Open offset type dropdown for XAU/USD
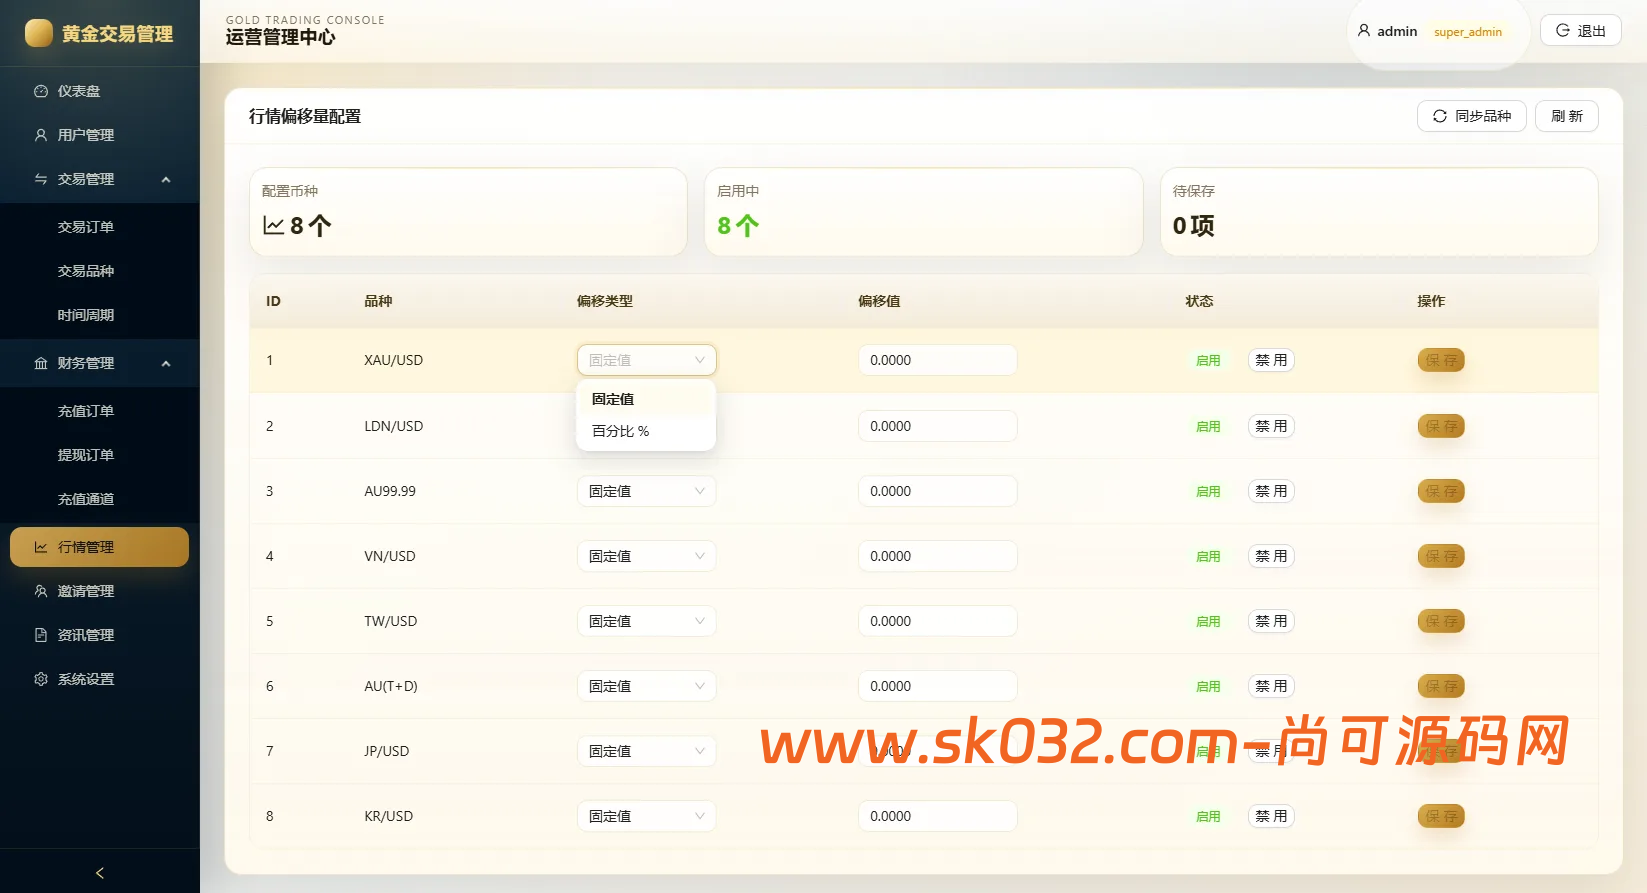1647x893 pixels. [647, 360]
